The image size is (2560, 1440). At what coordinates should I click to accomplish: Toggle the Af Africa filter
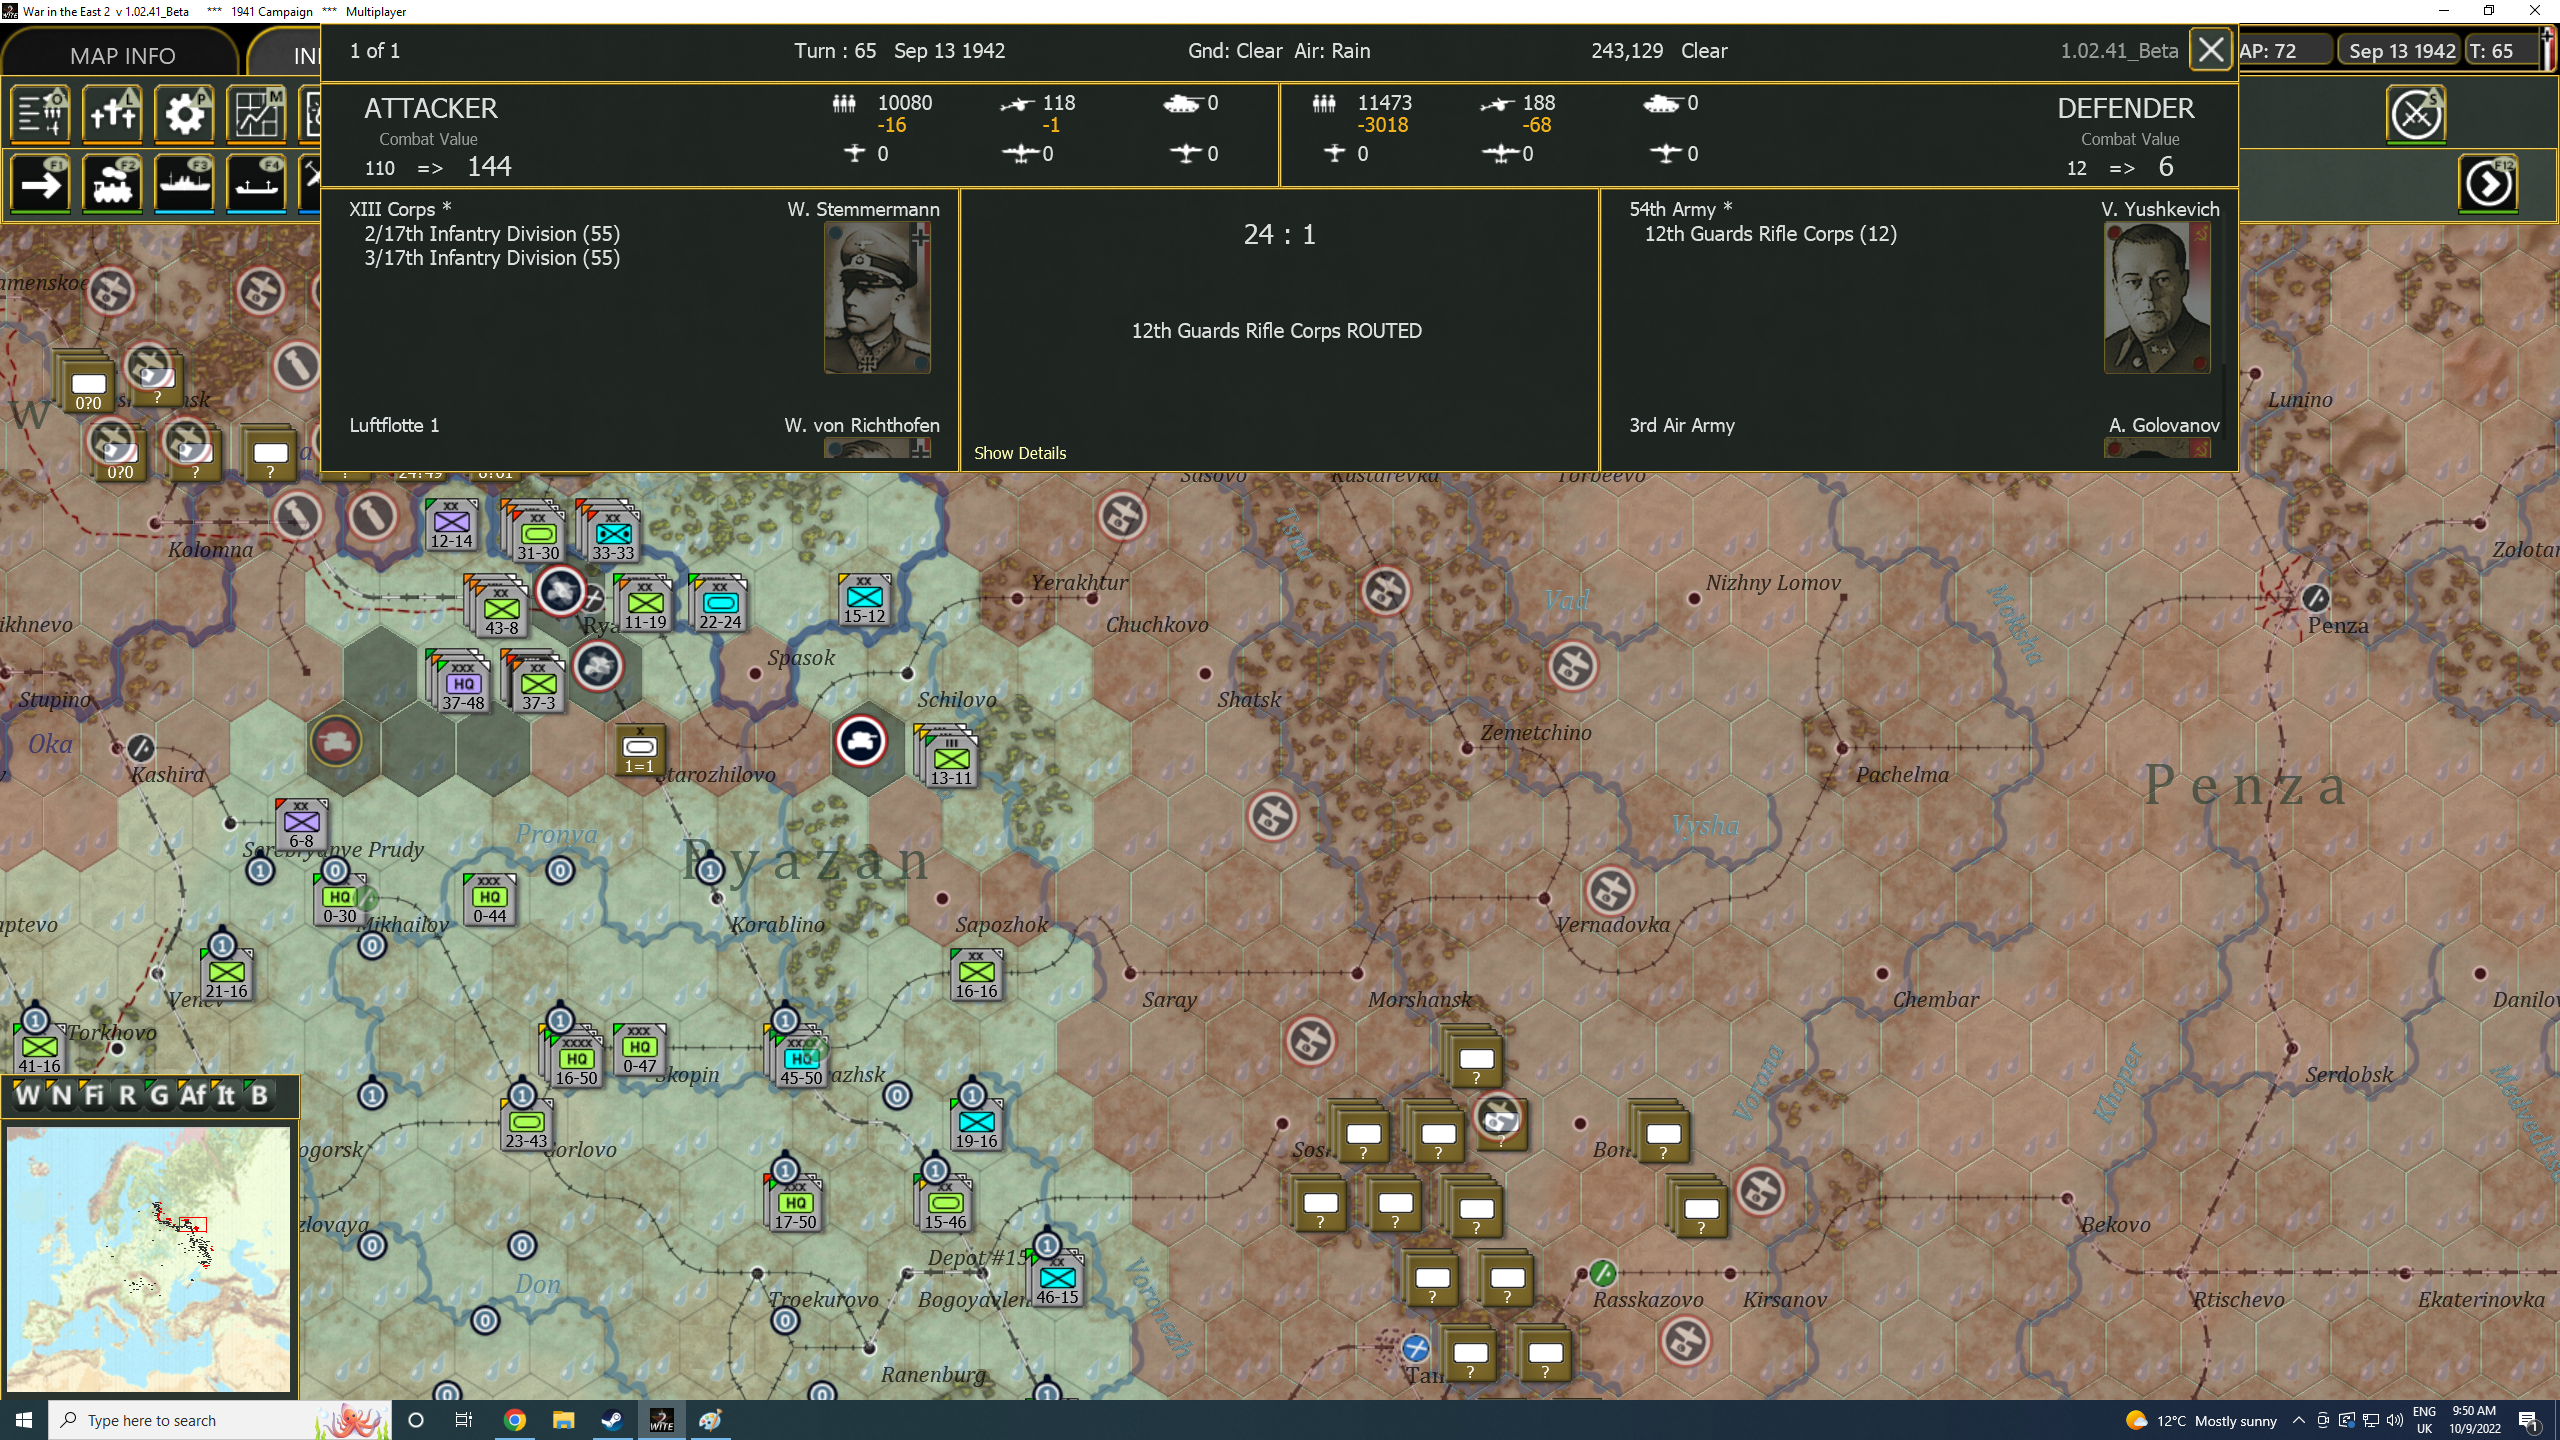point(192,1096)
